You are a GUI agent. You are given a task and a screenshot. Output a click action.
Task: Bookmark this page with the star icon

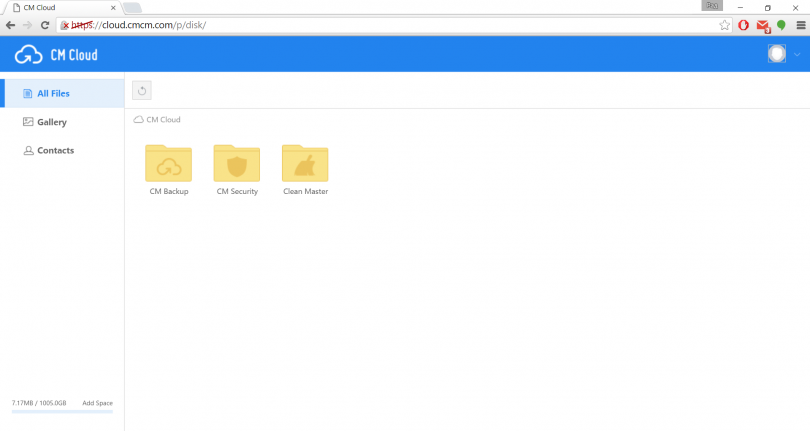coord(725,24)
